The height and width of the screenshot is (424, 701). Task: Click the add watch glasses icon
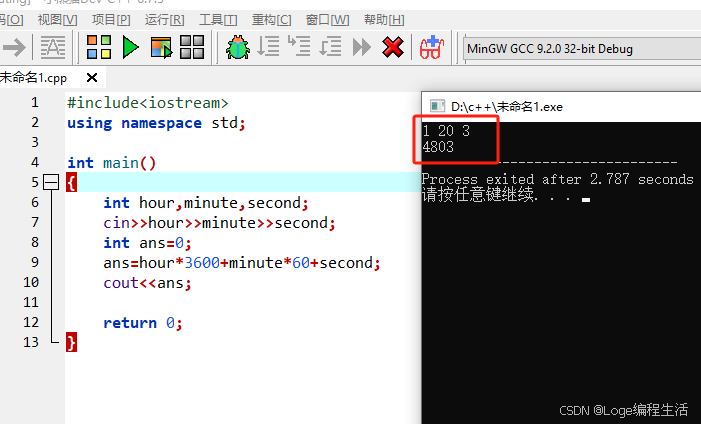[x=431, y=47]
